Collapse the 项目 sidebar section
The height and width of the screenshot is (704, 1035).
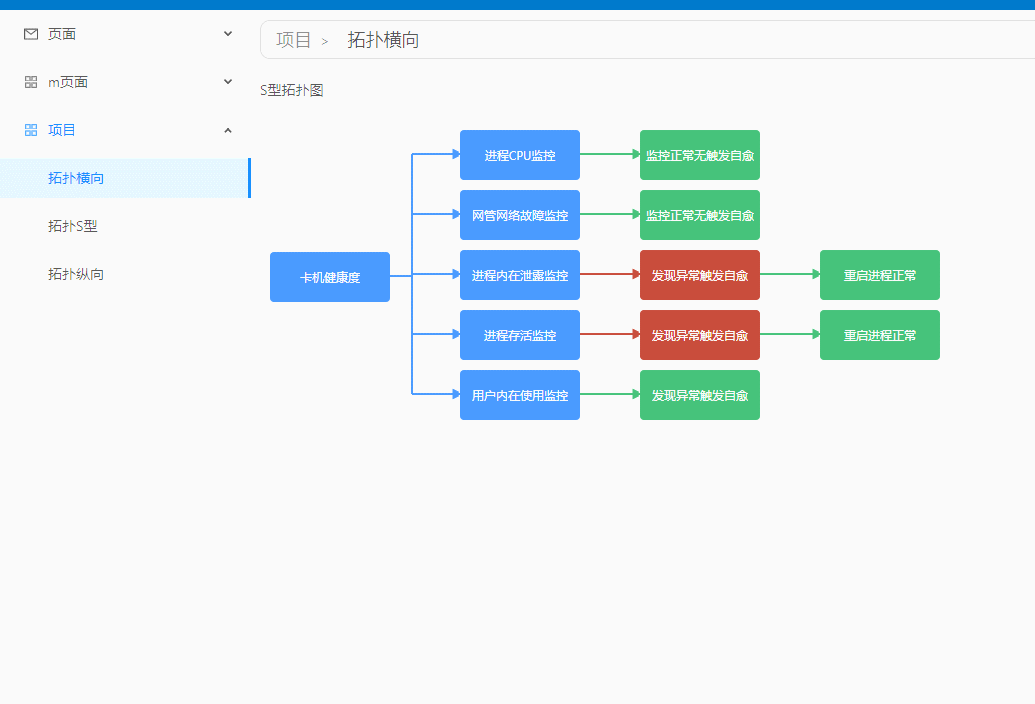tap(228, 129)
